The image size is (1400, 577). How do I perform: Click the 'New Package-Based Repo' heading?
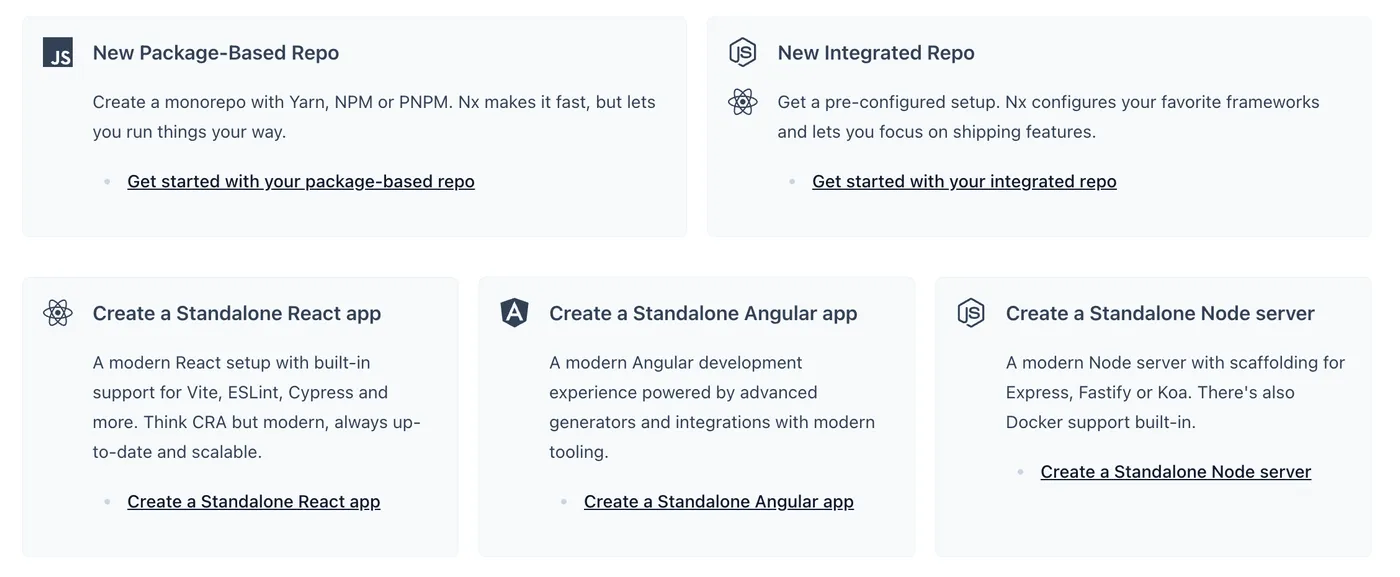pyautogui.click(x=215, y=53)
